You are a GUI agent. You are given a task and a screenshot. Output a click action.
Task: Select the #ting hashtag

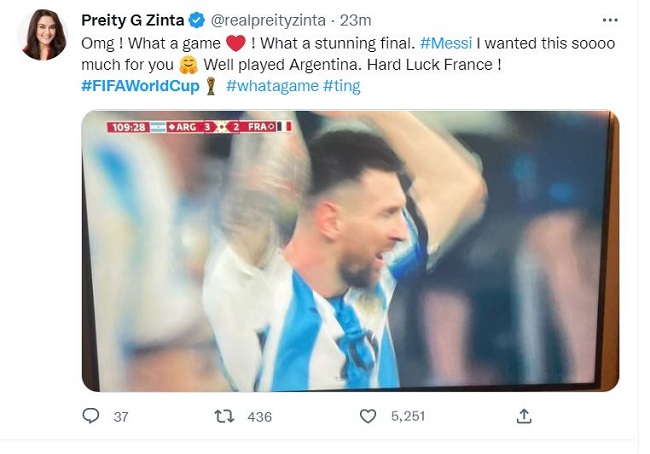[342, 86]
